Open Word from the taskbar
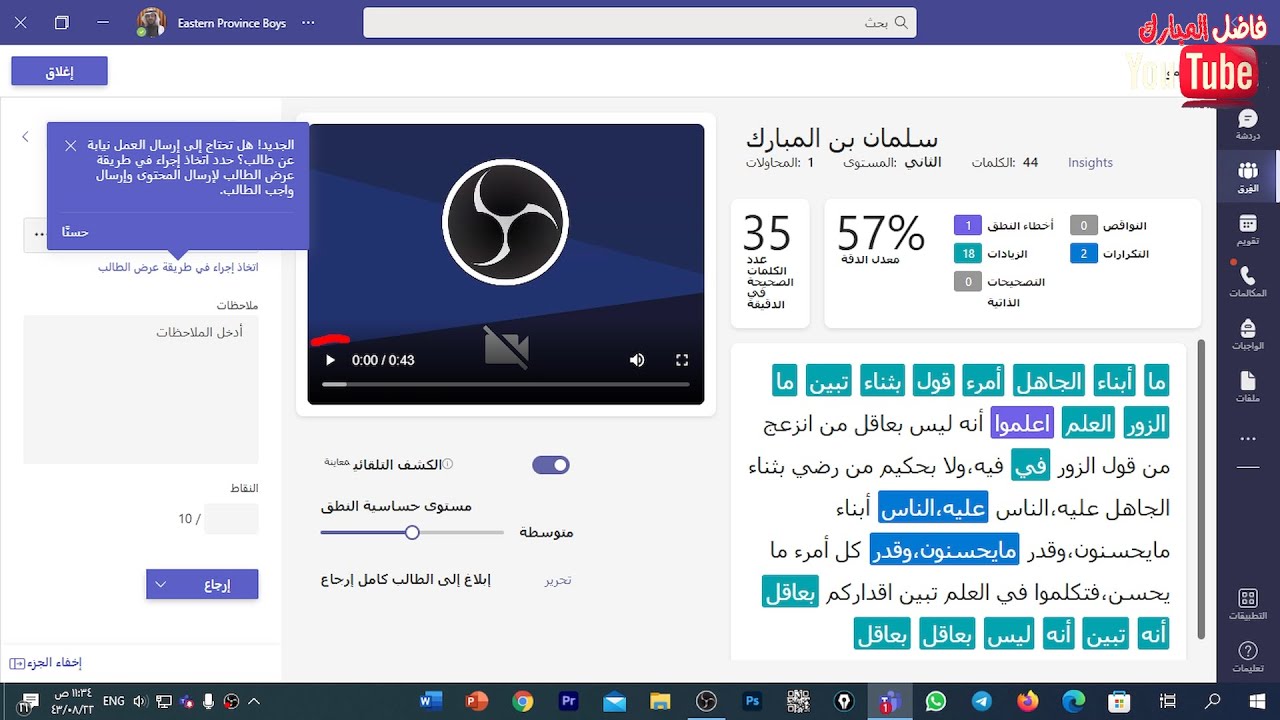Screen dimensions: 1280x720 click(431, 701)
